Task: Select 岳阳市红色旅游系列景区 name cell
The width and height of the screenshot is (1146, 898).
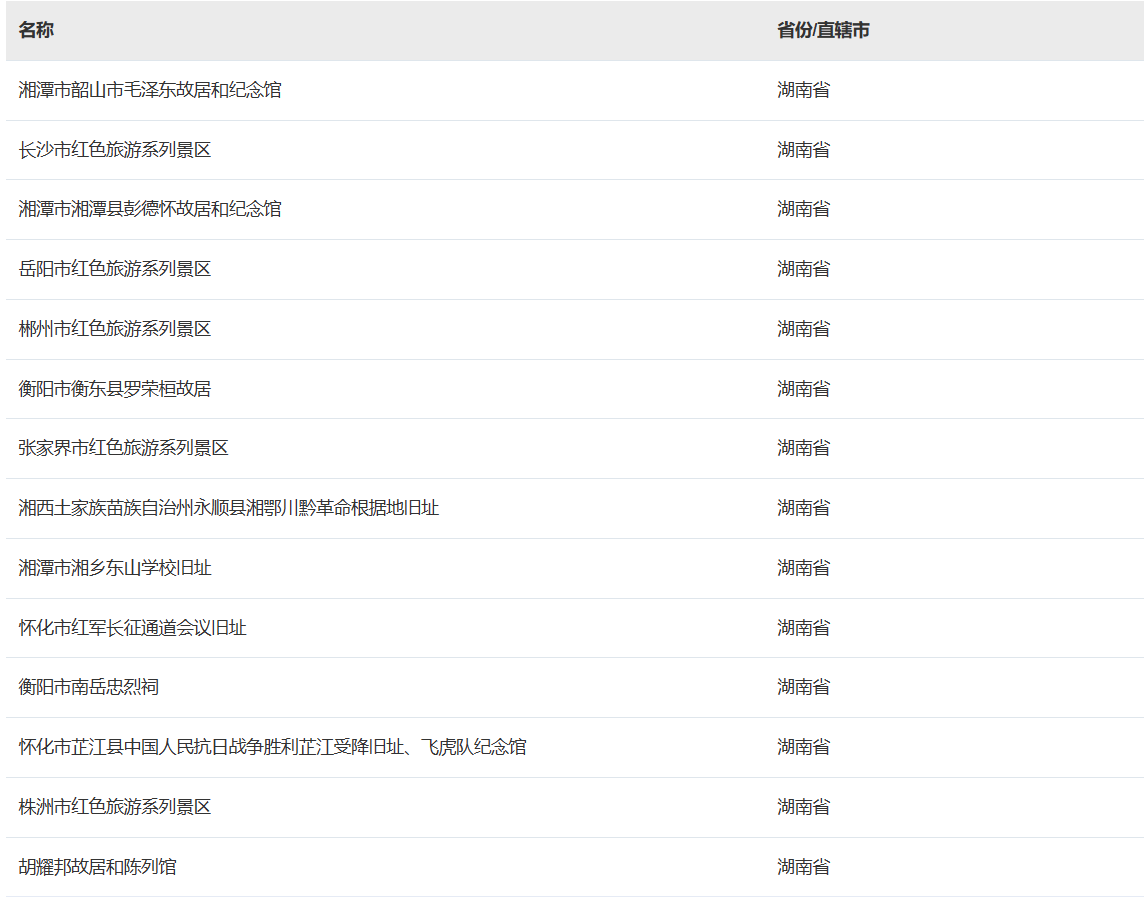Action: [115, 269]
